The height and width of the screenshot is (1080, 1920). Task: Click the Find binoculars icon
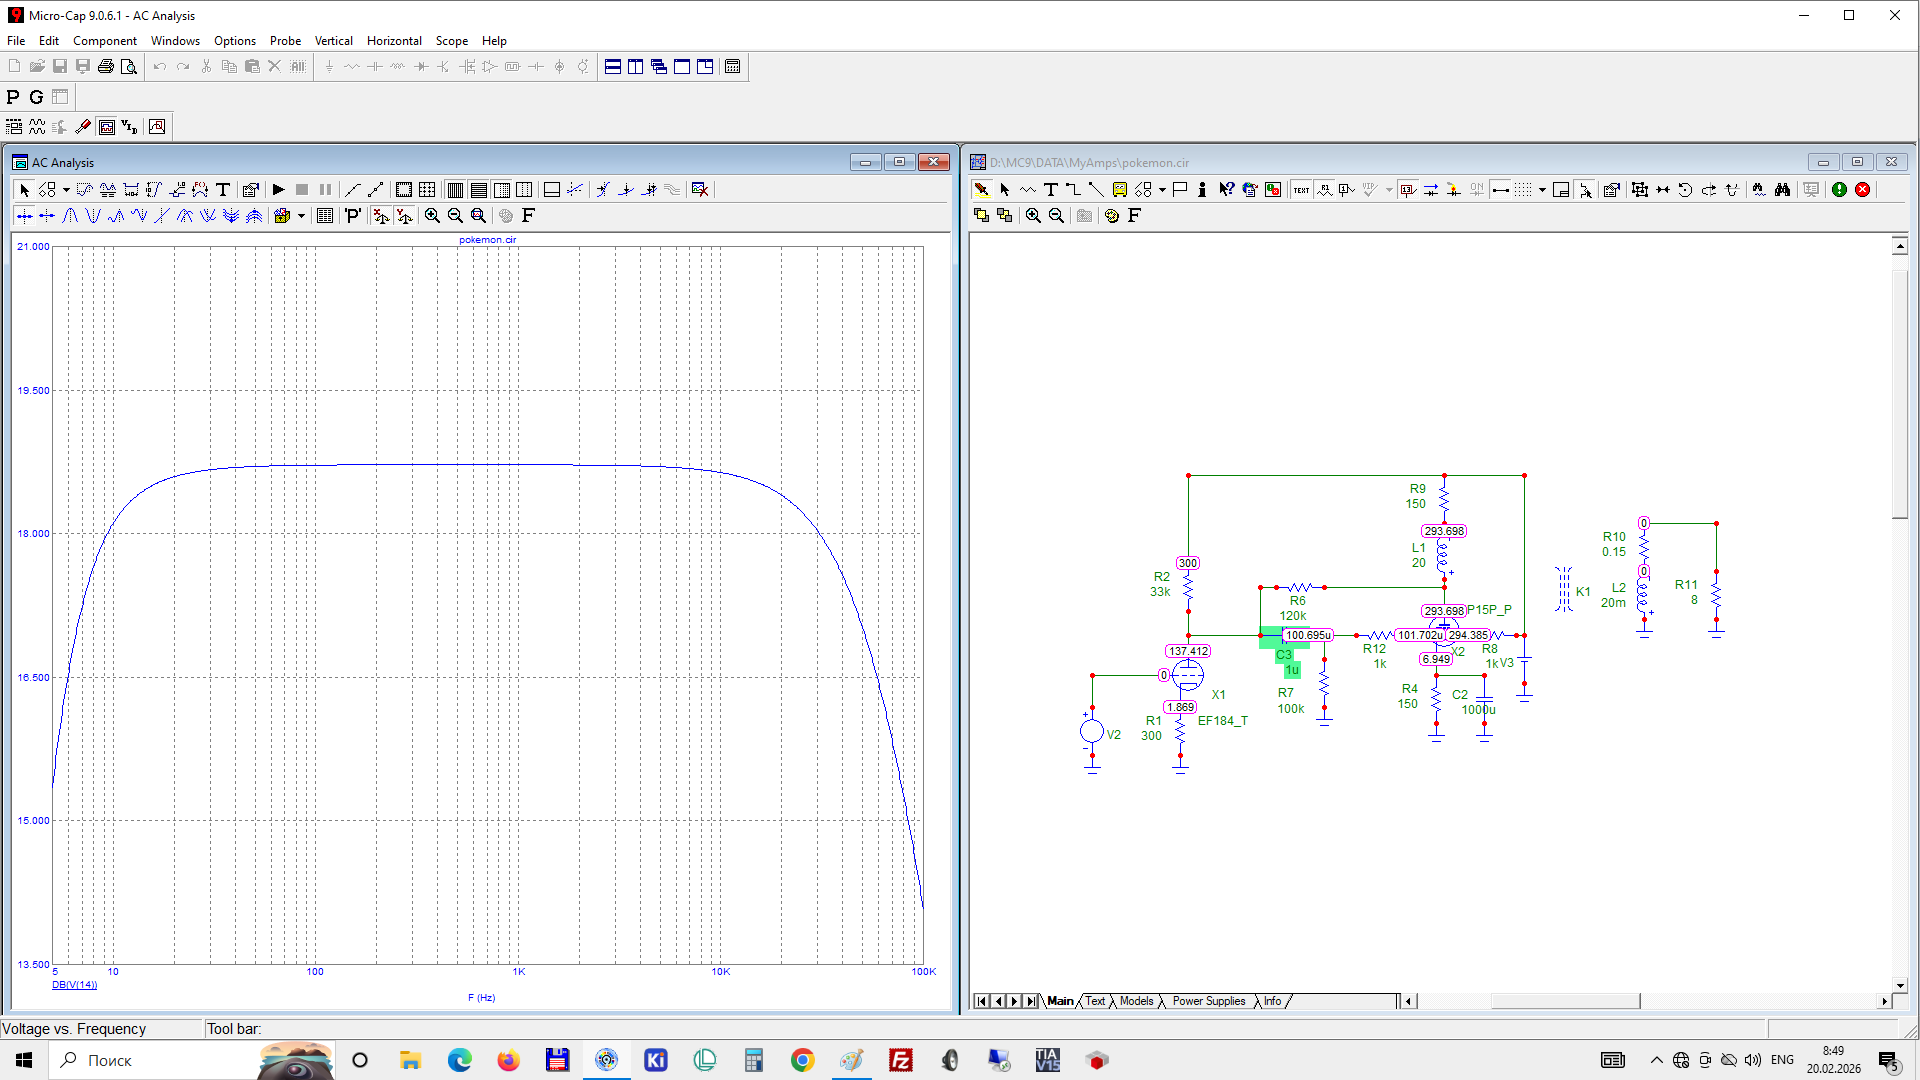(x=1782, y=190)
